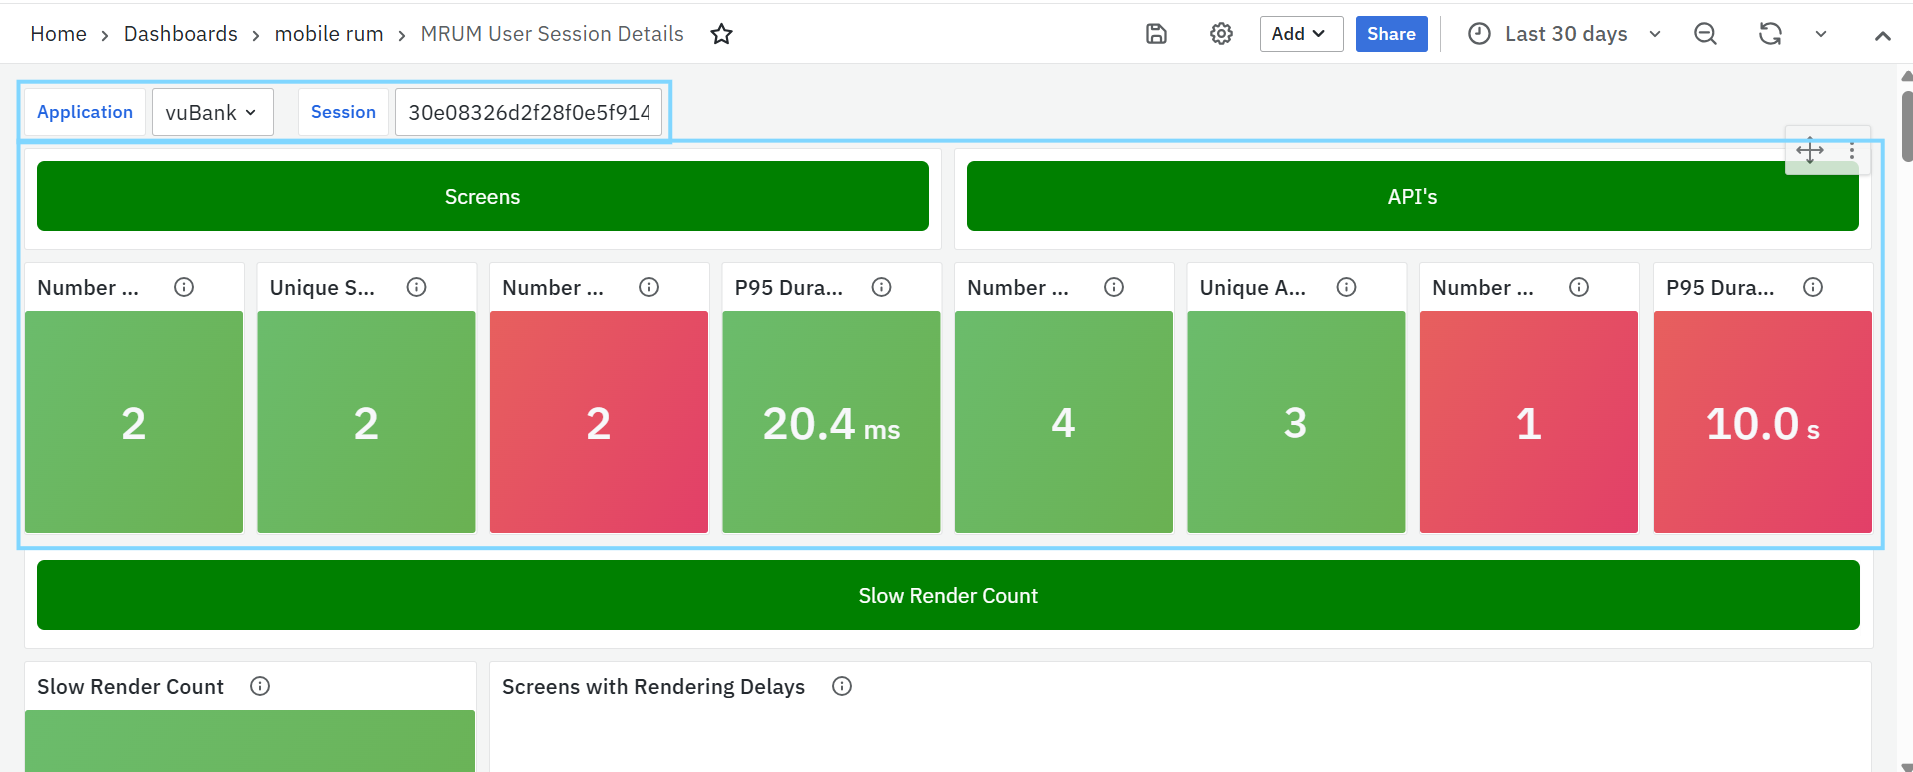Open the Last 30 days time picker

tap(1565, 34)
